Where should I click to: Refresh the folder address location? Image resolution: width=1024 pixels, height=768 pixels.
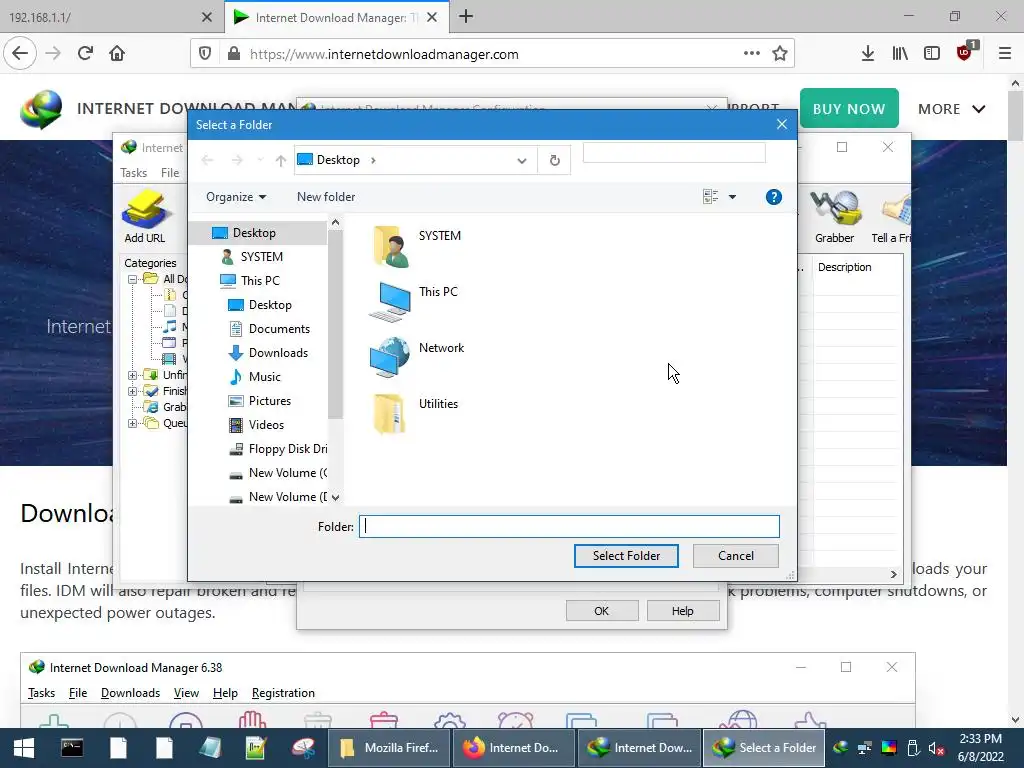click(554, 160)
